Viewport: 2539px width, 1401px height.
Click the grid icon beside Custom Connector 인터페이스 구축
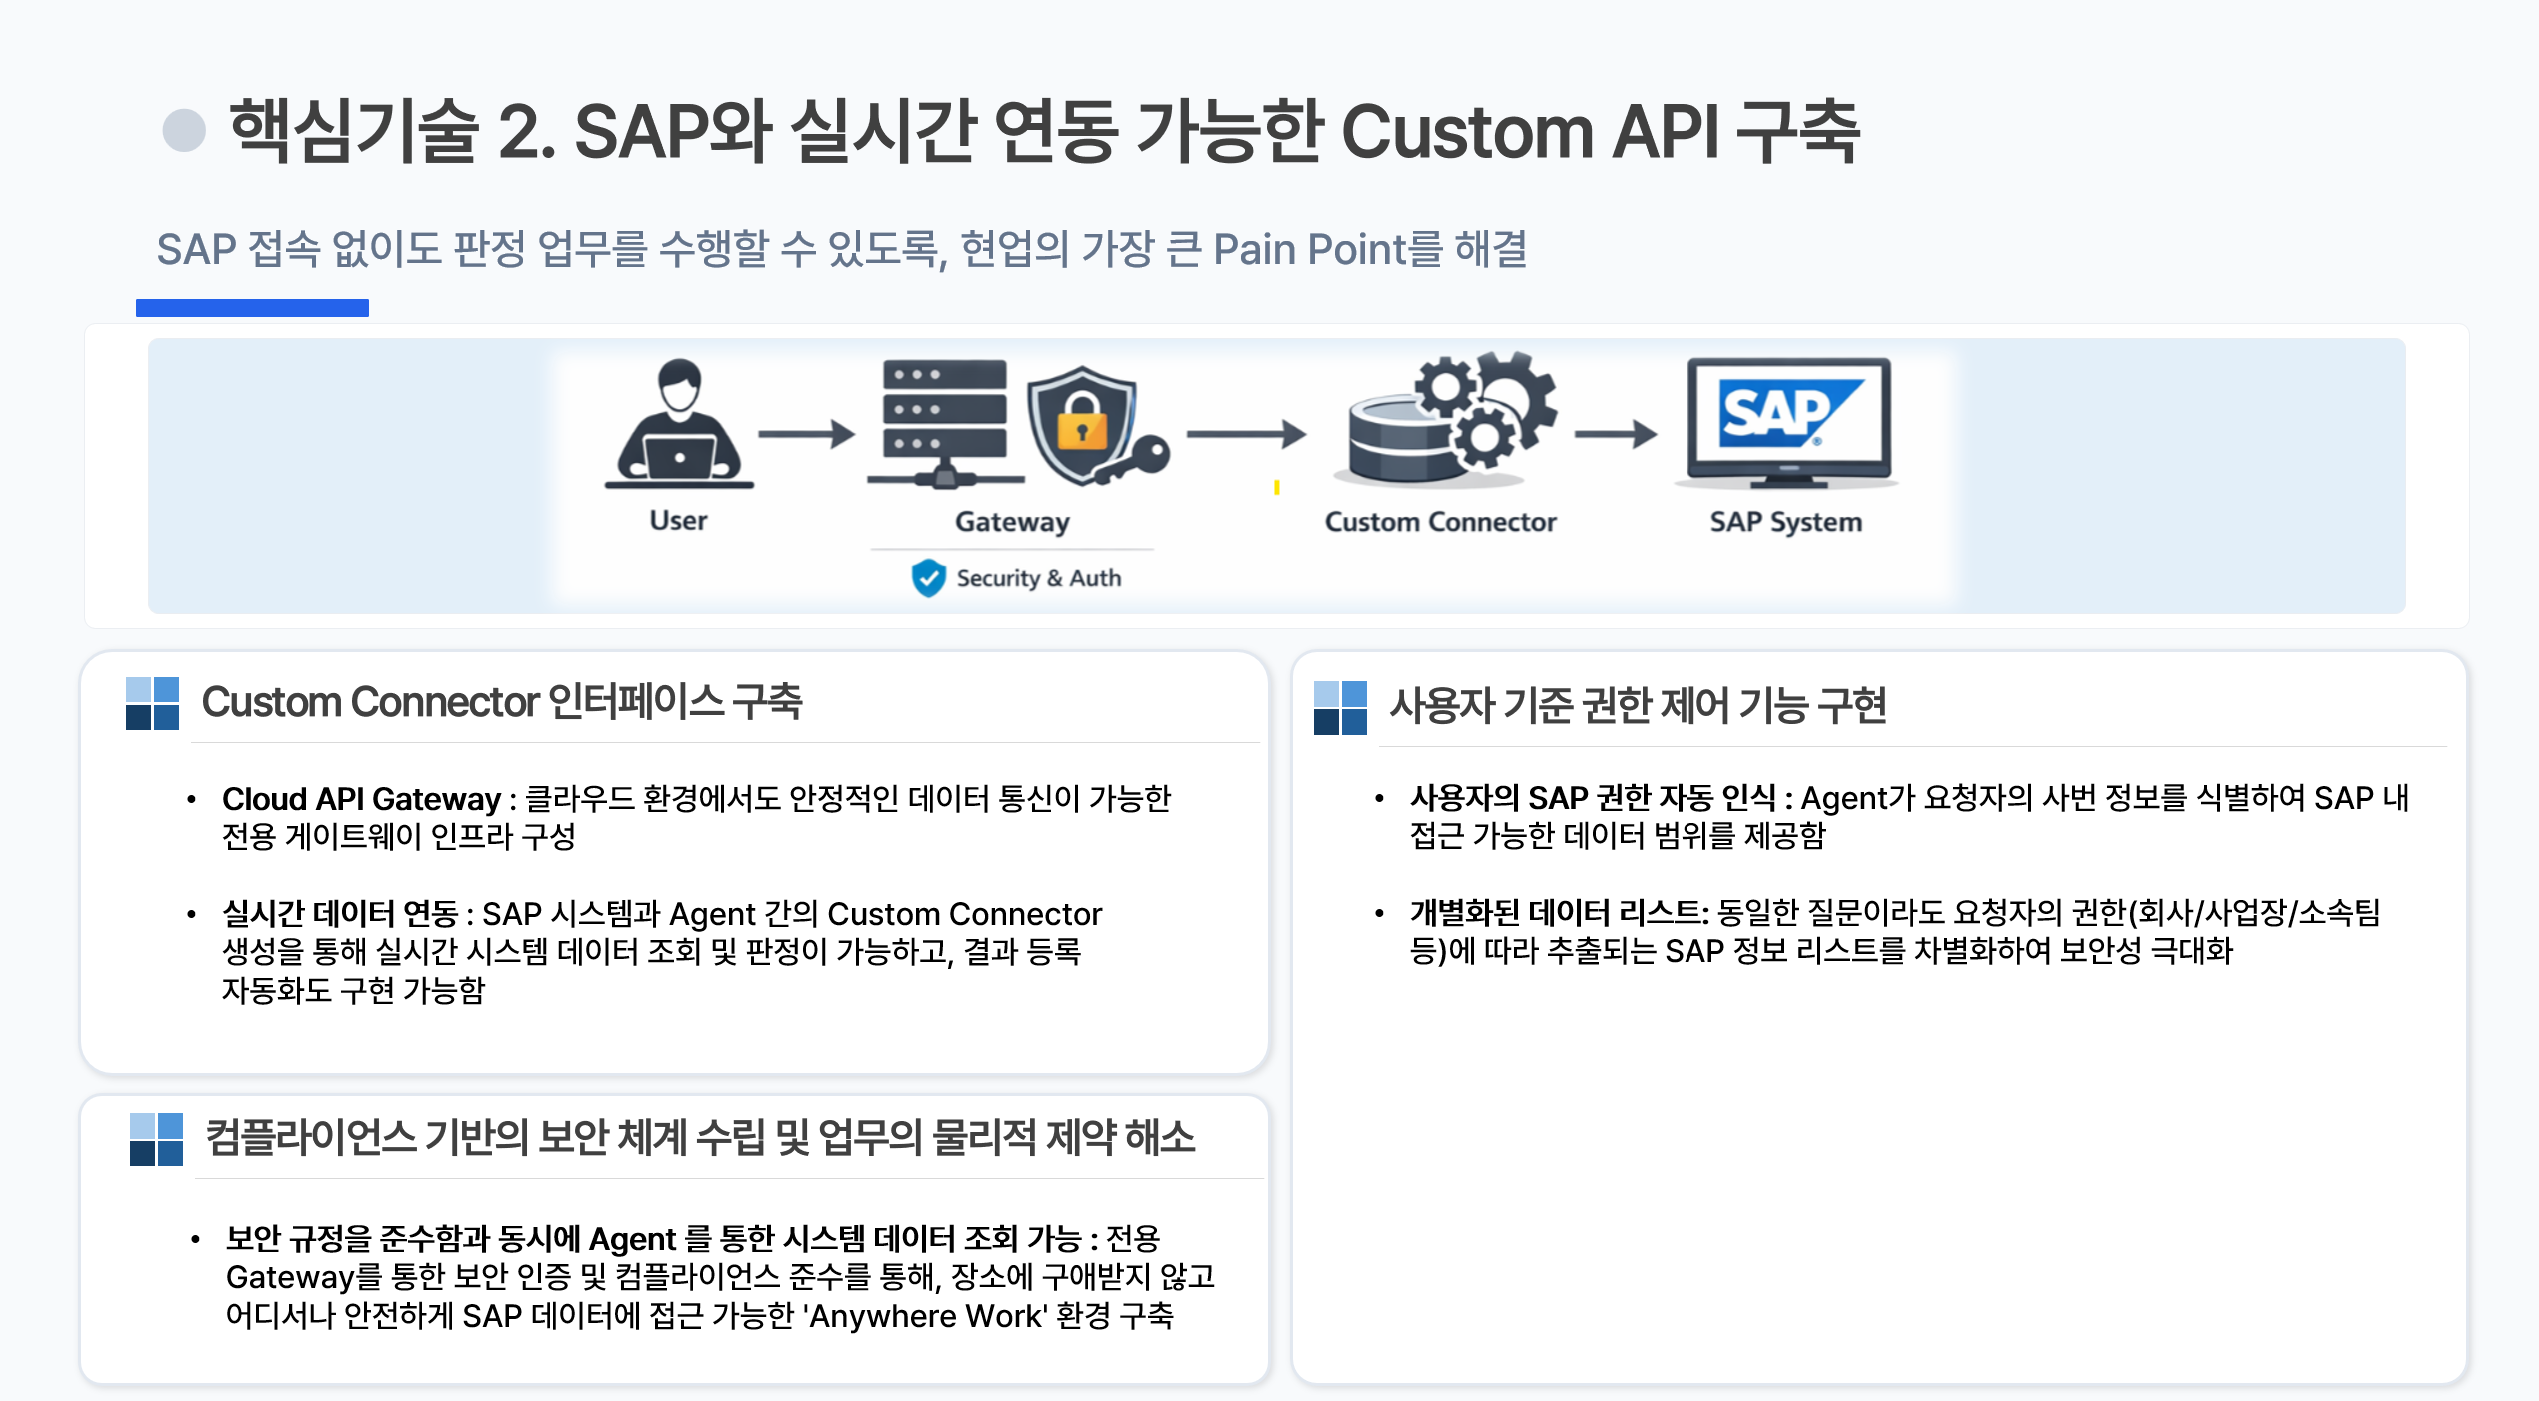pos(152,703)
